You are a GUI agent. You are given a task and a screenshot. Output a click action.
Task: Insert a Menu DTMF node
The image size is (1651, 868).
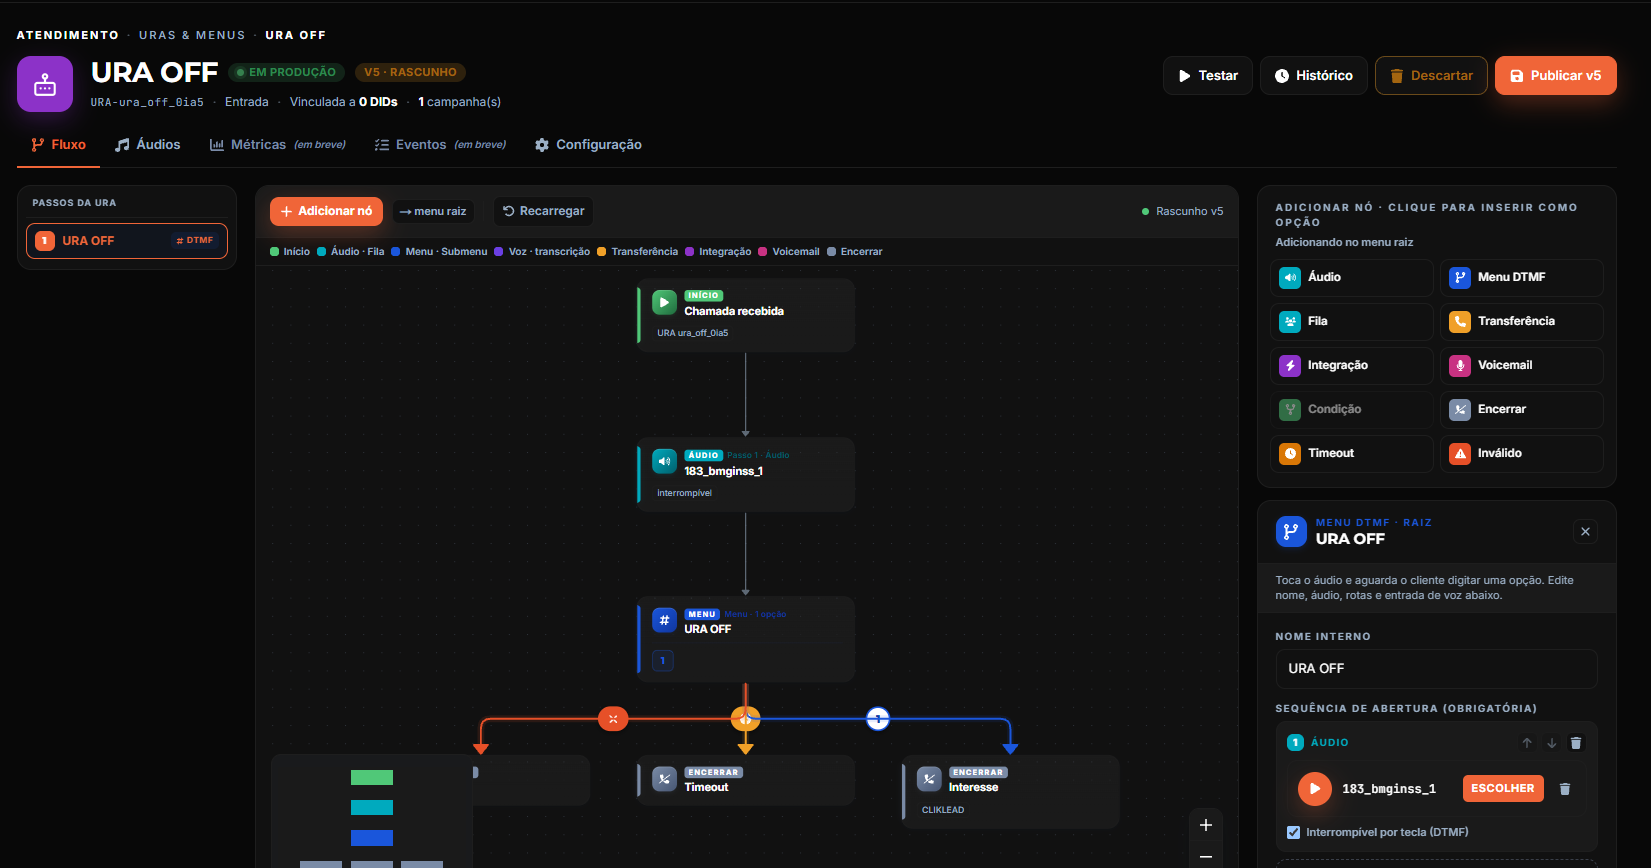(1521, 277)
